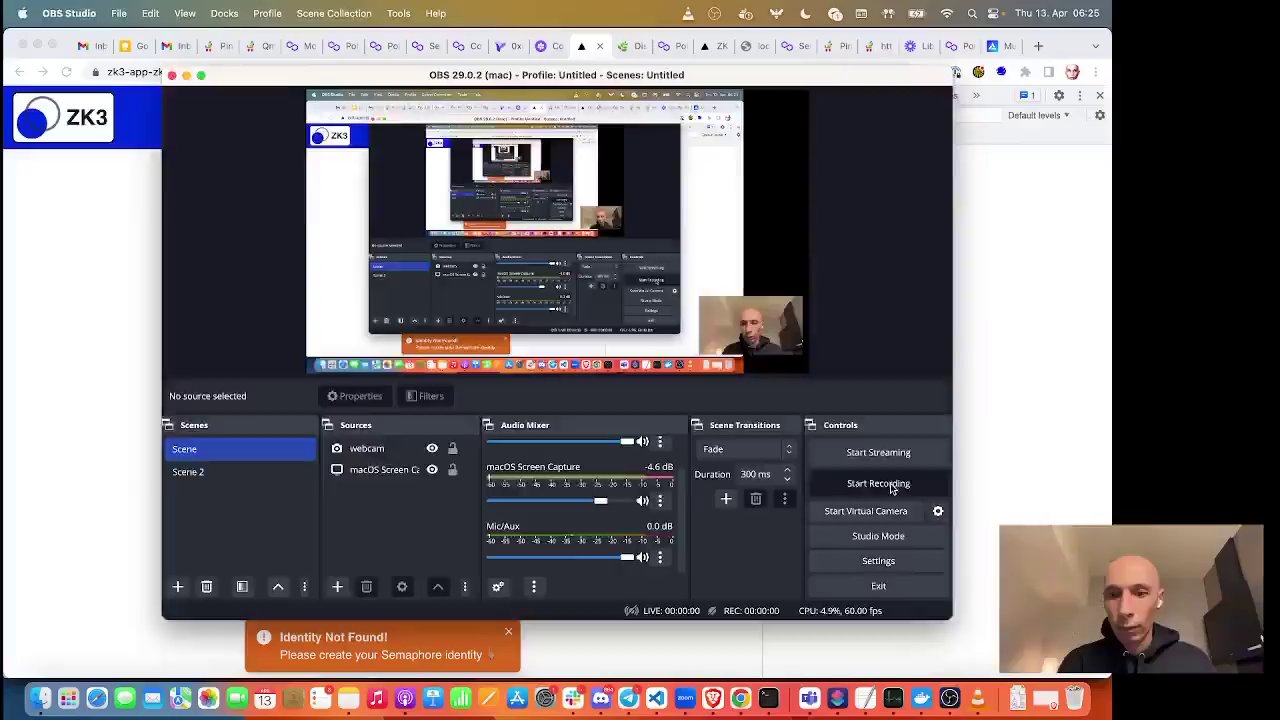Open the Tools menu
This screenshot has width=1280, height=720.
coord(398,13)
